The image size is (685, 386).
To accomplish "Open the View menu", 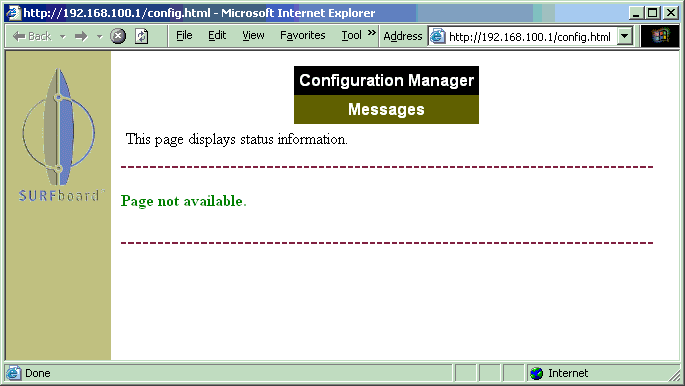I will pyautogui.click(x=253, y=35).
